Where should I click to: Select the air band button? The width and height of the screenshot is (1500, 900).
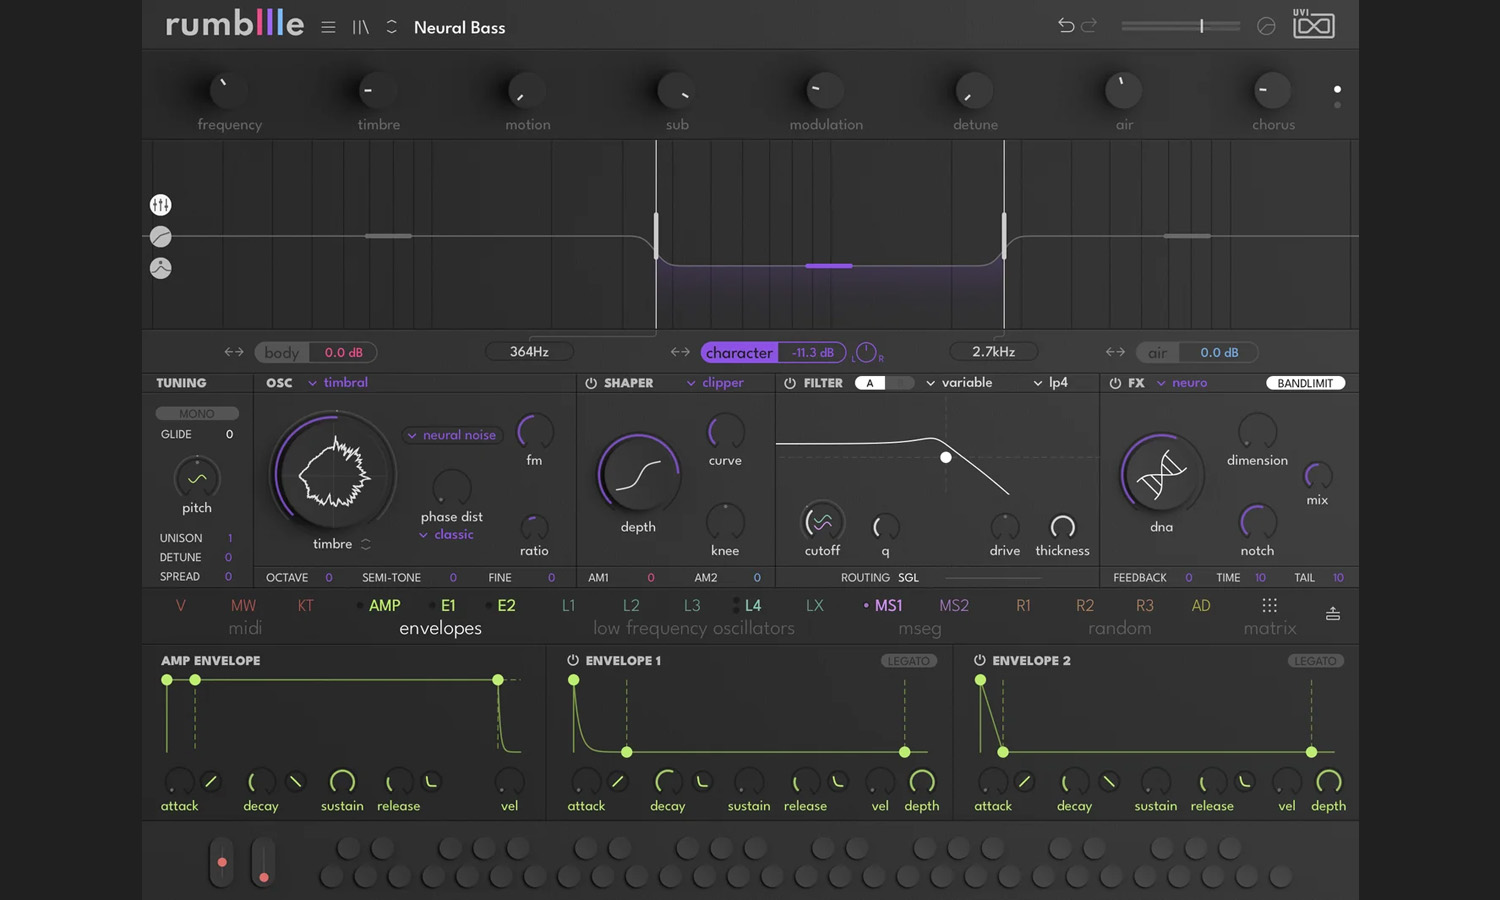tap(1157, 352)
